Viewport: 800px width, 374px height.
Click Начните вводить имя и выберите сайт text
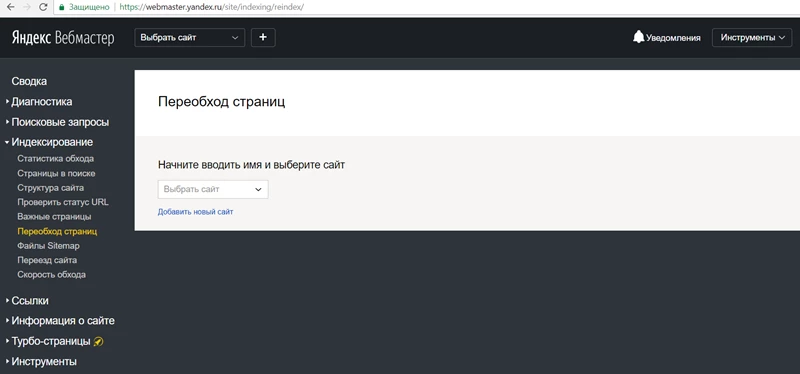252,165
